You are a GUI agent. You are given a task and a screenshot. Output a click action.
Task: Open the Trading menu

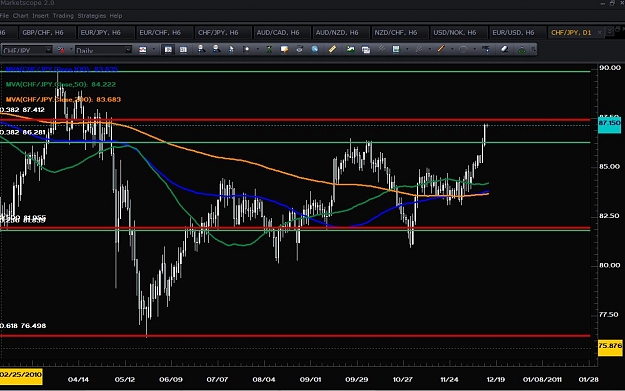click(63, 16)
